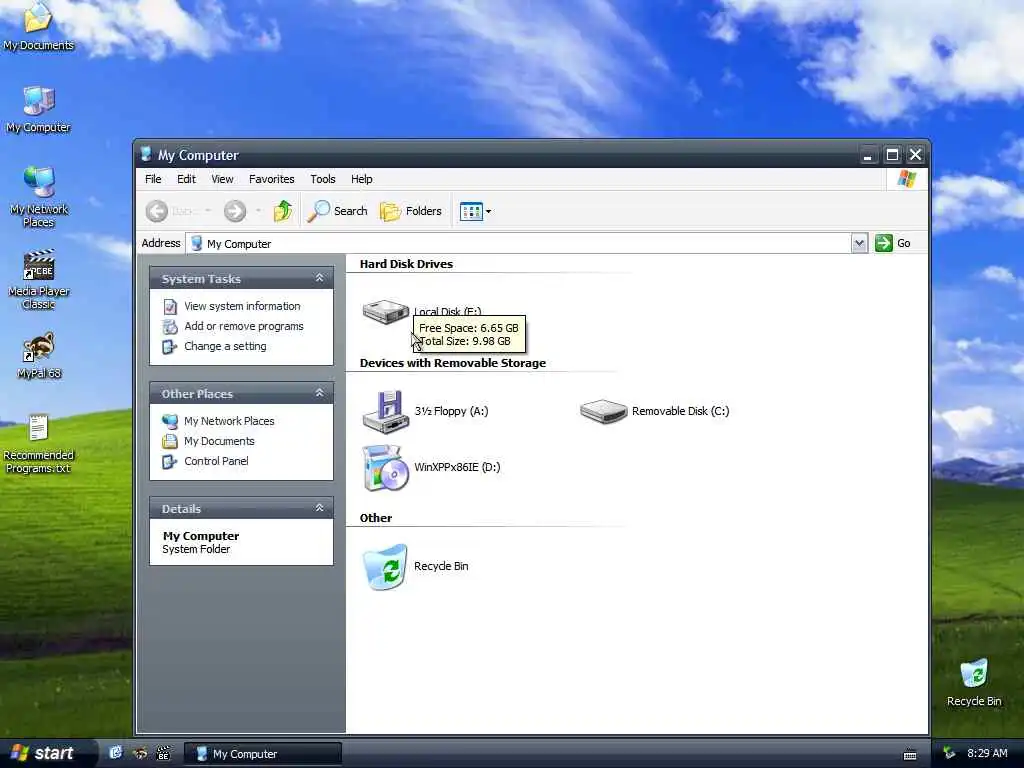Click the Up folder toolbar icon
The image size is (1024, 768).
[x=283, y=211]
